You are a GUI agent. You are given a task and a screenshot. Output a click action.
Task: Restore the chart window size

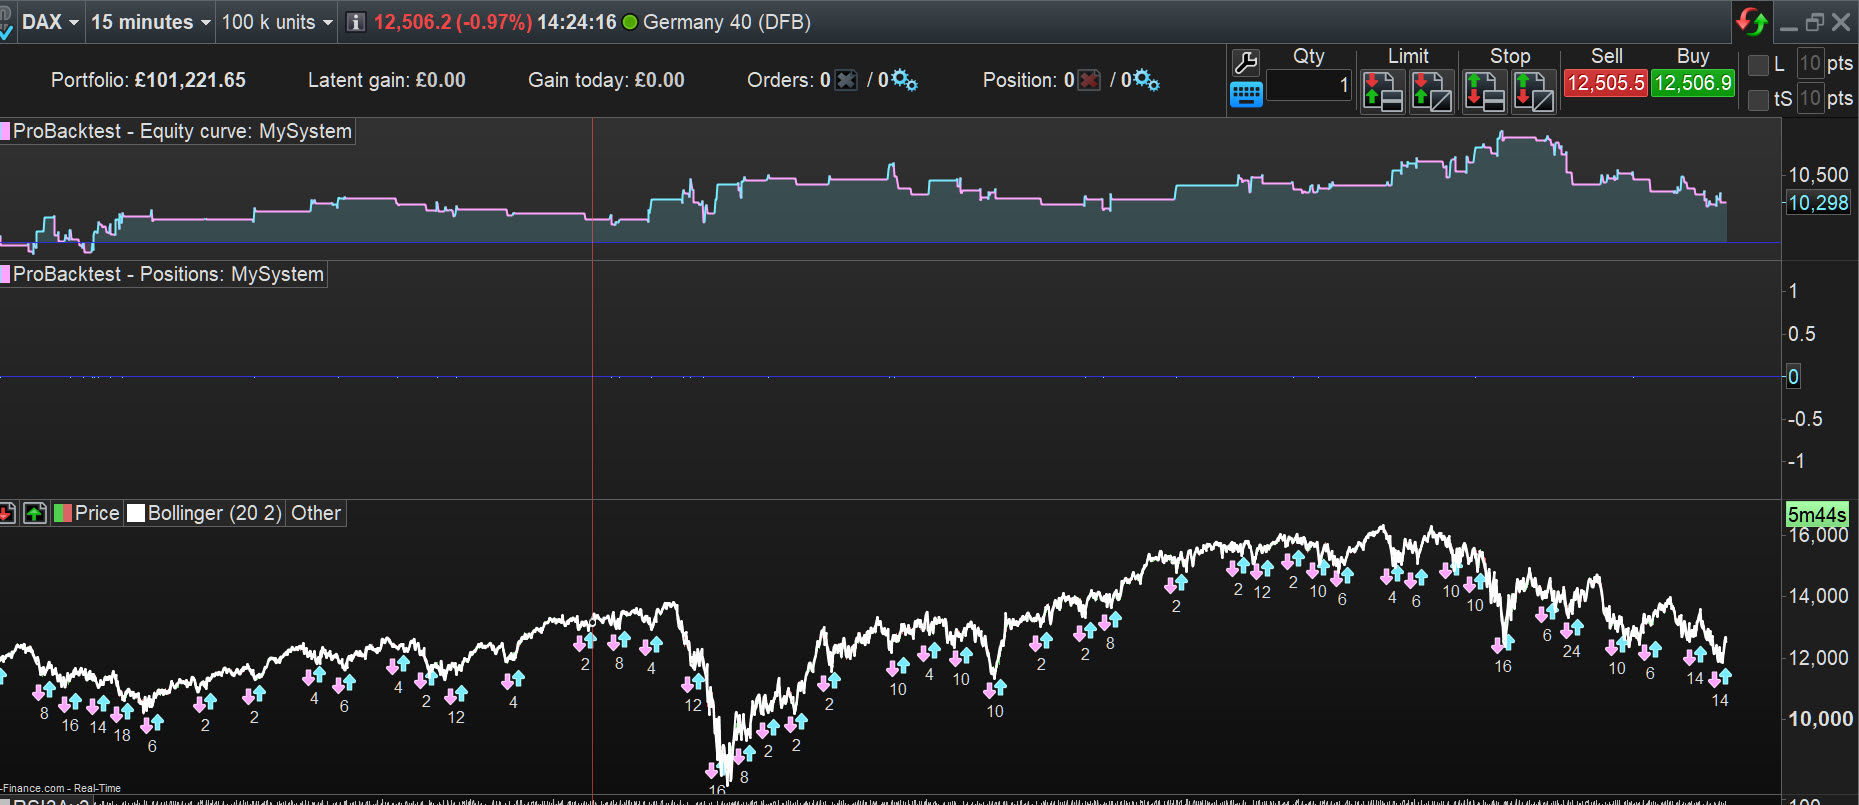1815,22
